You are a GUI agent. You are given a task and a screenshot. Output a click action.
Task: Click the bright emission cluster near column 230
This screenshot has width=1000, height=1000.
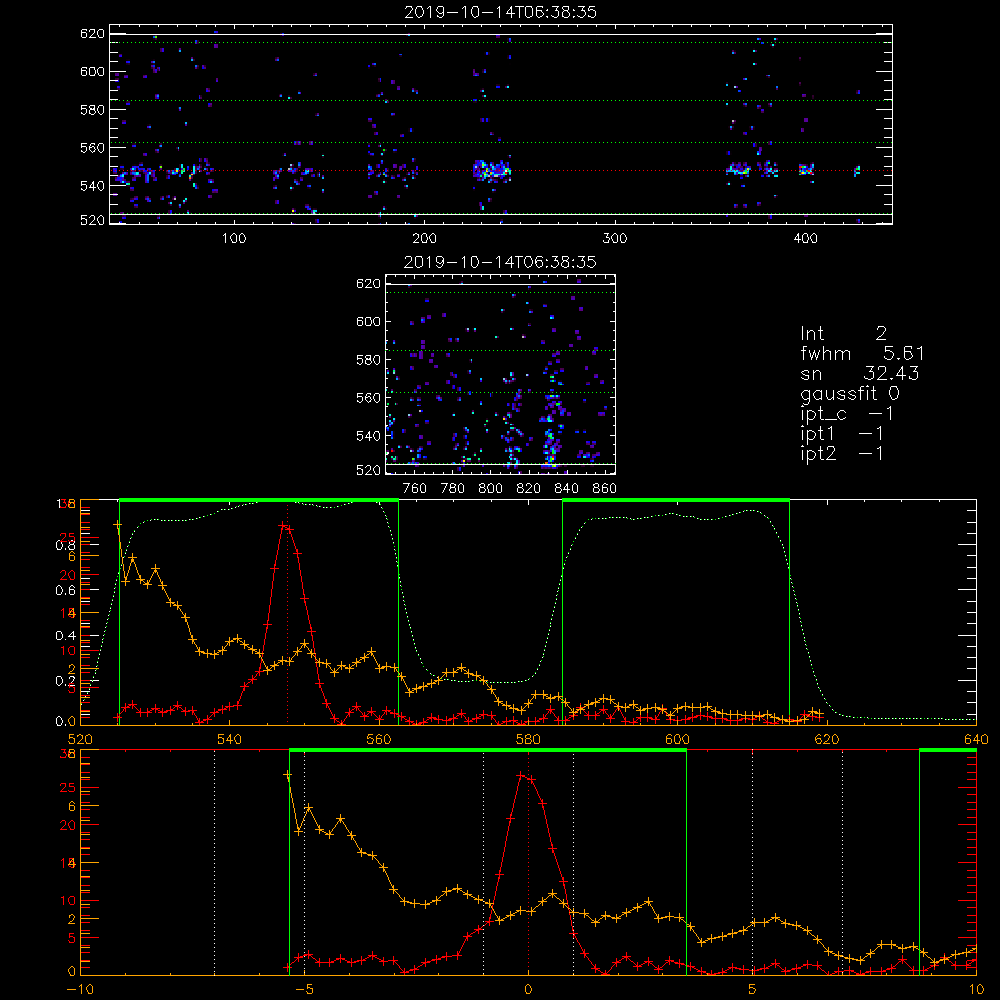tap(492, 170)
